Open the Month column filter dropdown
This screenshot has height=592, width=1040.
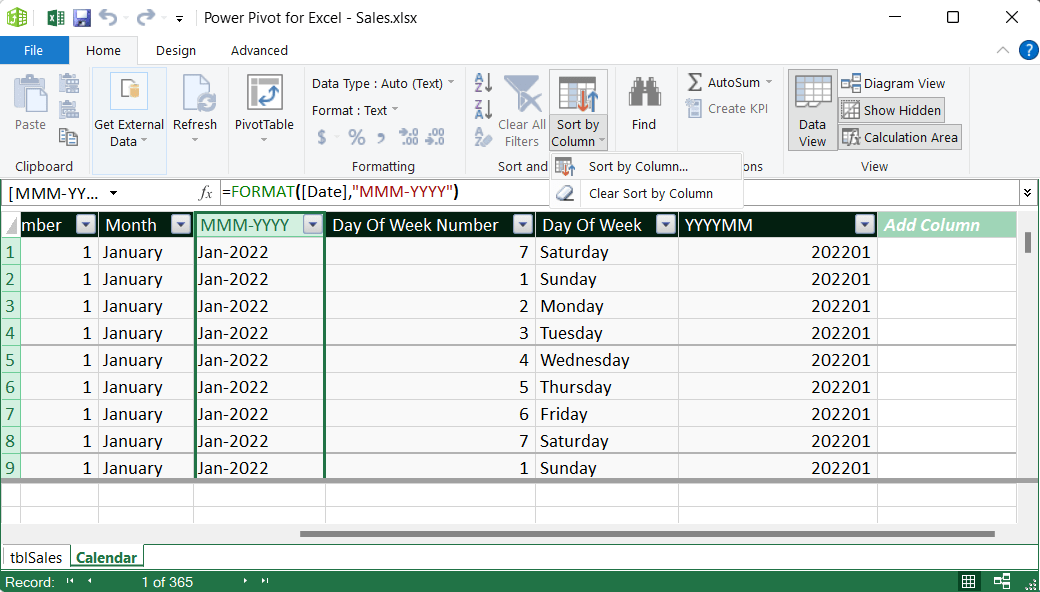[181, 224]
